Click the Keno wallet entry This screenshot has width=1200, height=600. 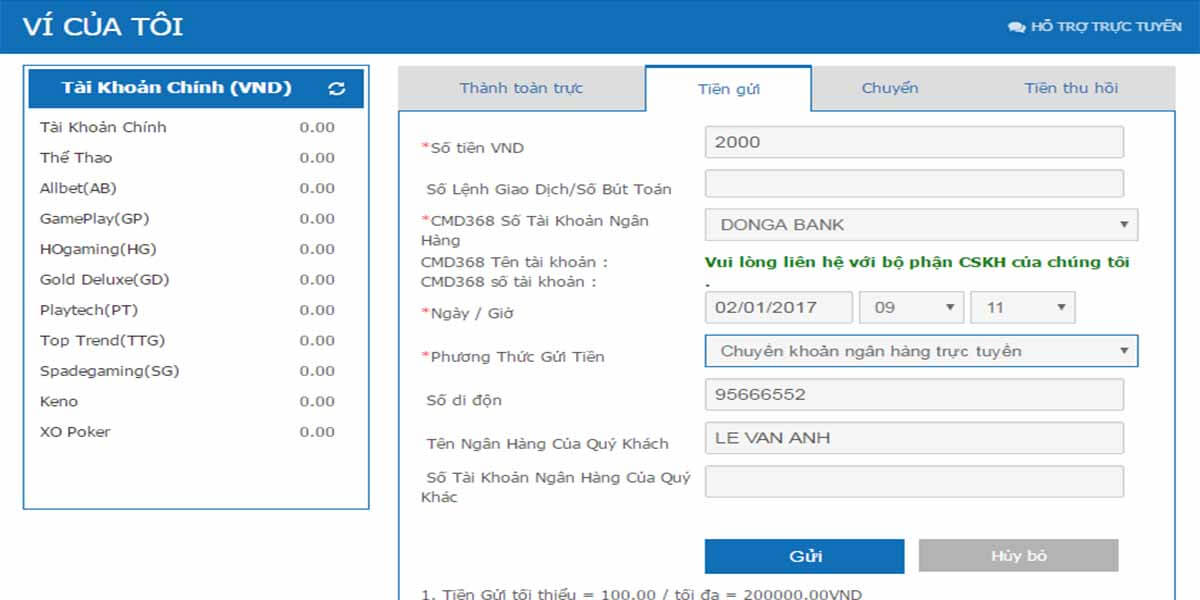[188, 402]
